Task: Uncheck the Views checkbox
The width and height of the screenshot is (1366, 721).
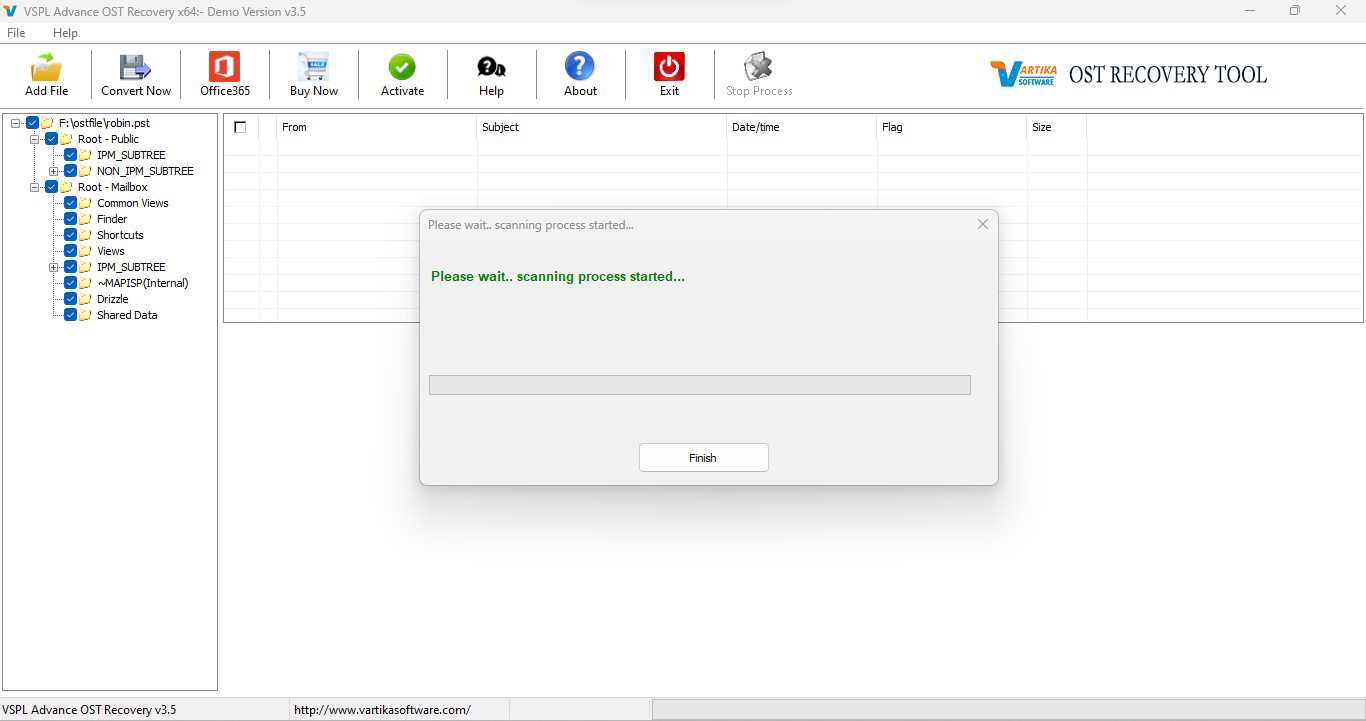Action: tap(70, 251)
